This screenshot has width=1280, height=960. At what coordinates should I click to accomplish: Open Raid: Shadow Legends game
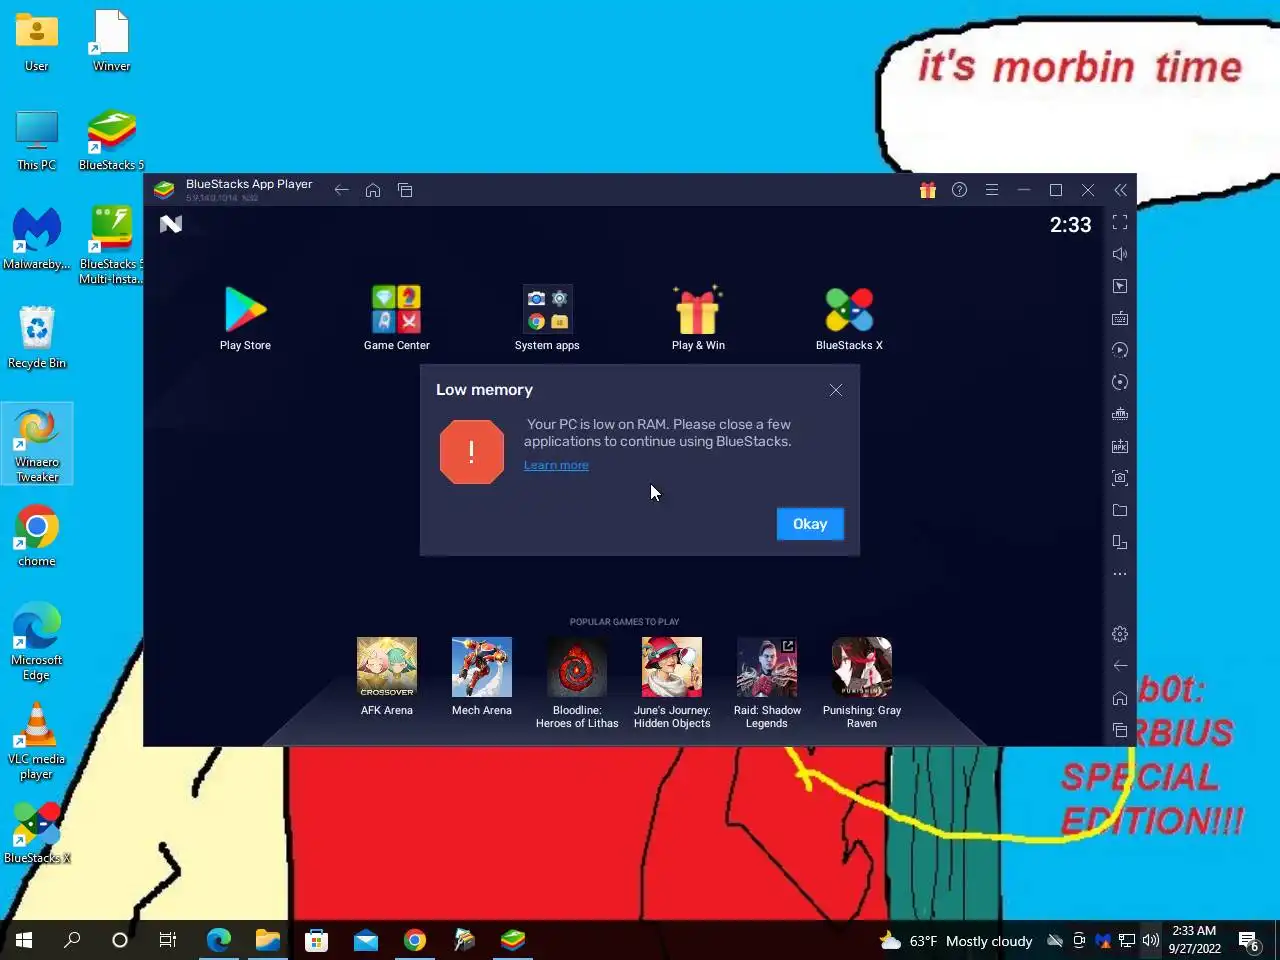point(767,683)
